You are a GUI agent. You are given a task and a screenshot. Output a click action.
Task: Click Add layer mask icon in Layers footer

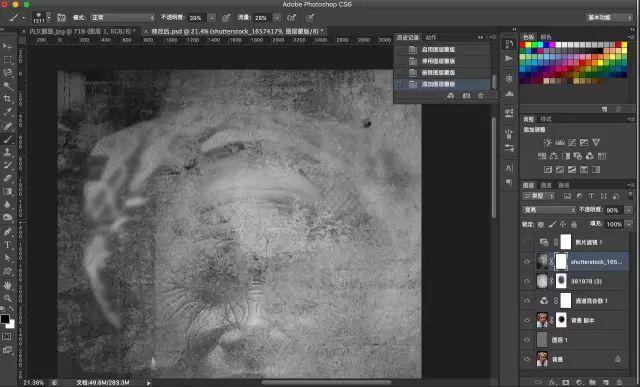pyautogui.click(x=565, y=383)
